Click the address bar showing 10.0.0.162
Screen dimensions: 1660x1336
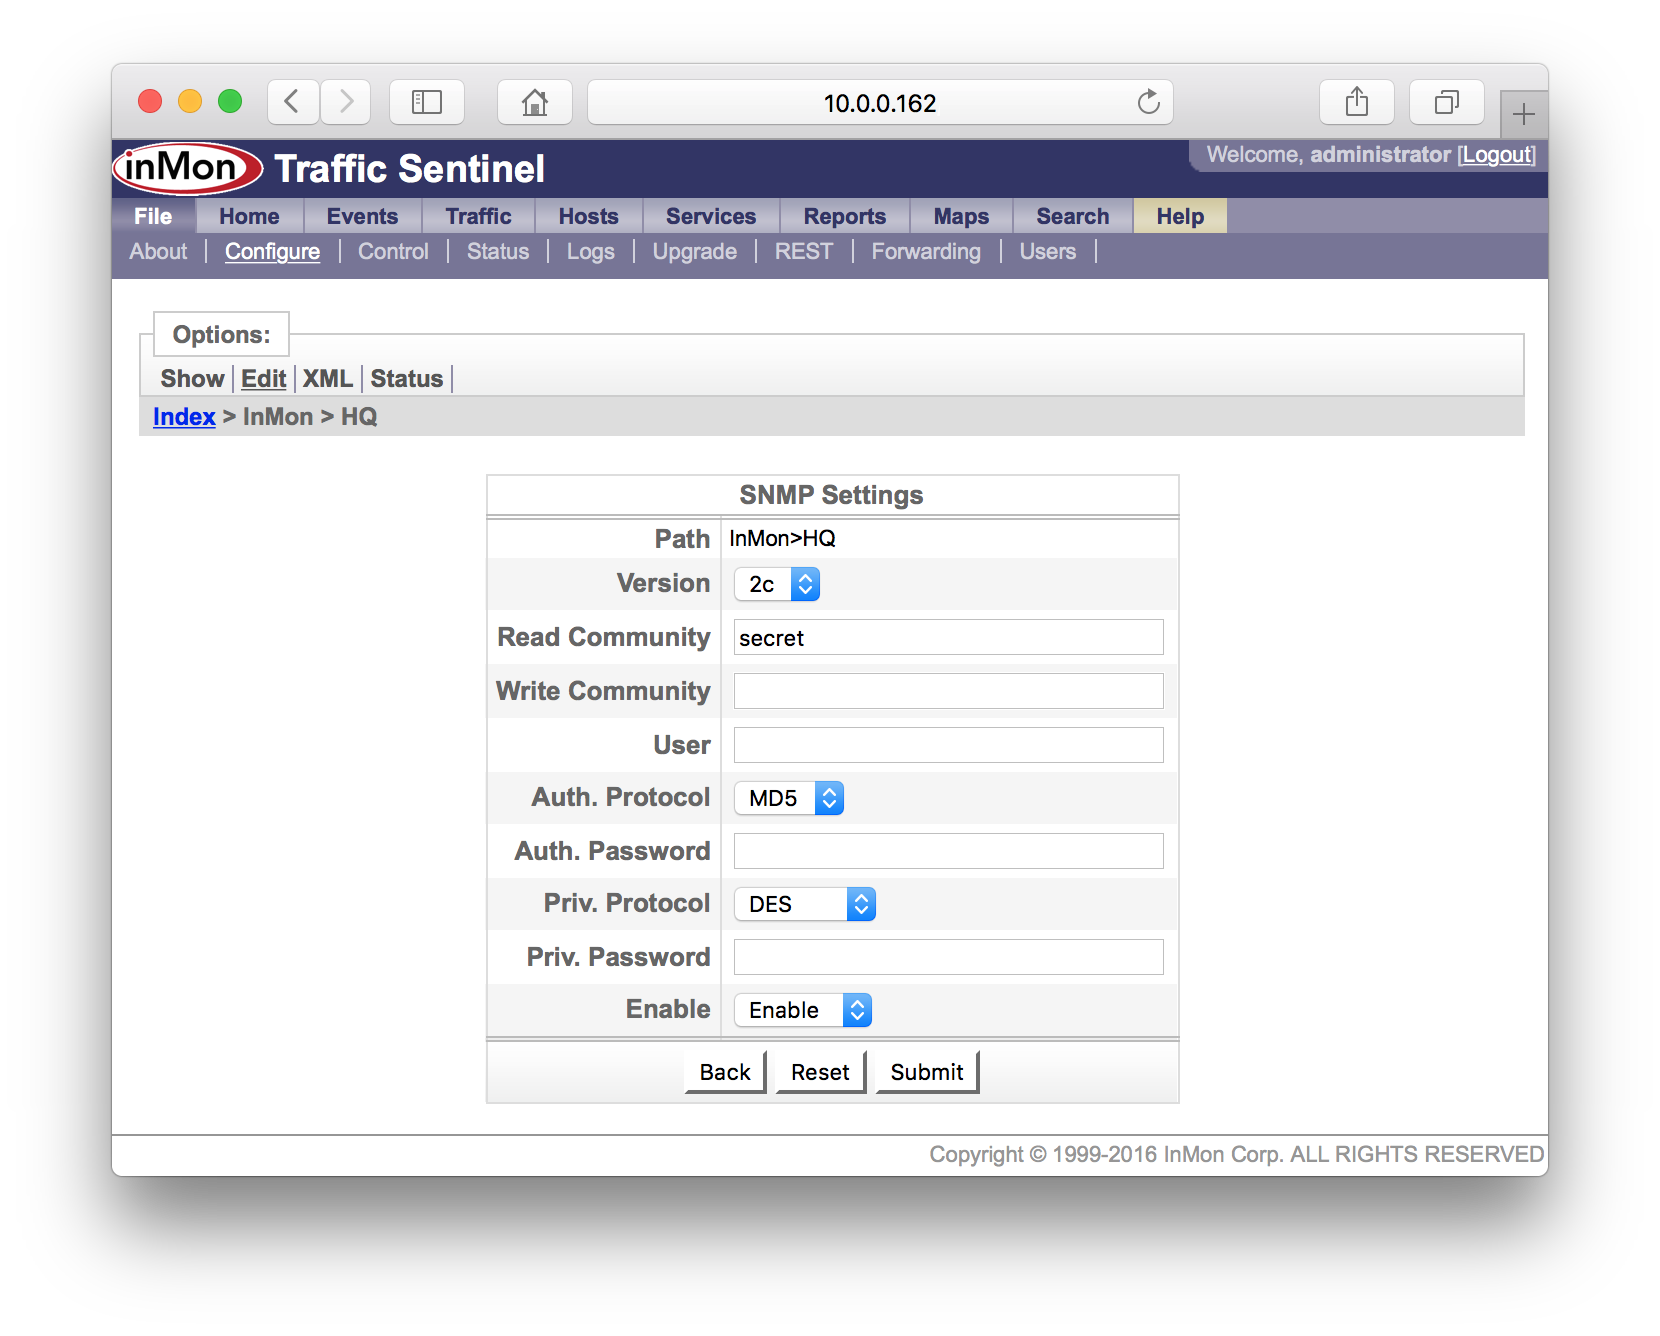tap(880, 102)
